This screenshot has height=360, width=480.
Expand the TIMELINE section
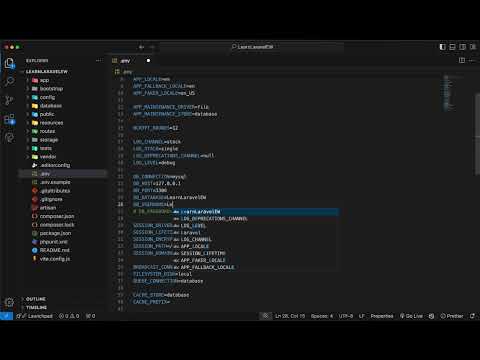click(x=36, y=307)
